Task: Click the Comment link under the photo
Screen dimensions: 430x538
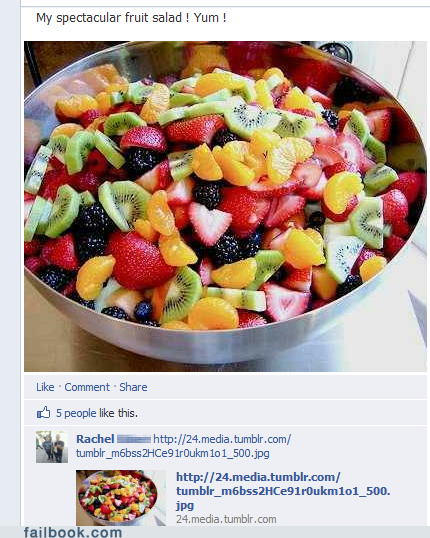Action: click(x=87, y=387)
